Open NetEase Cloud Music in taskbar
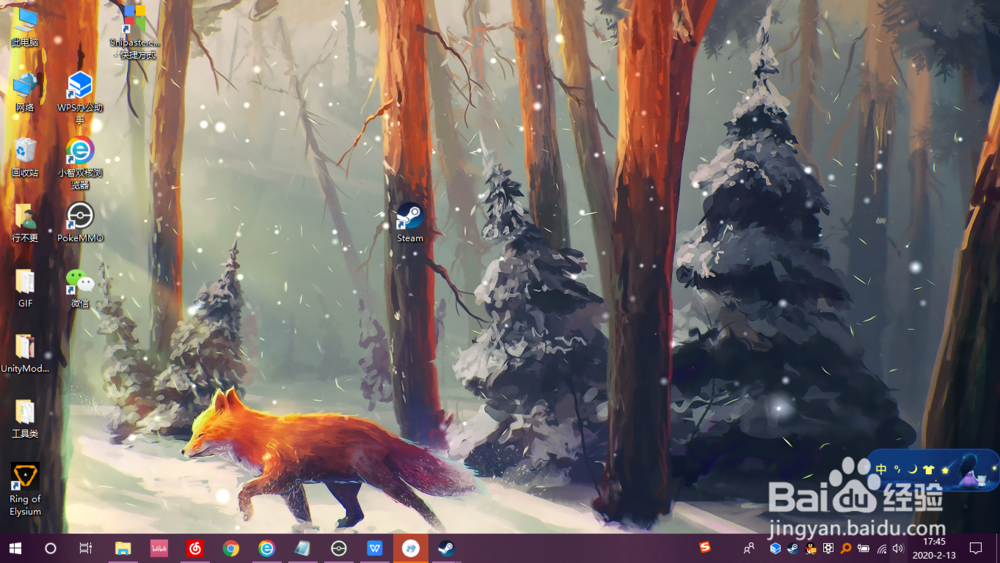 point(195,548)
